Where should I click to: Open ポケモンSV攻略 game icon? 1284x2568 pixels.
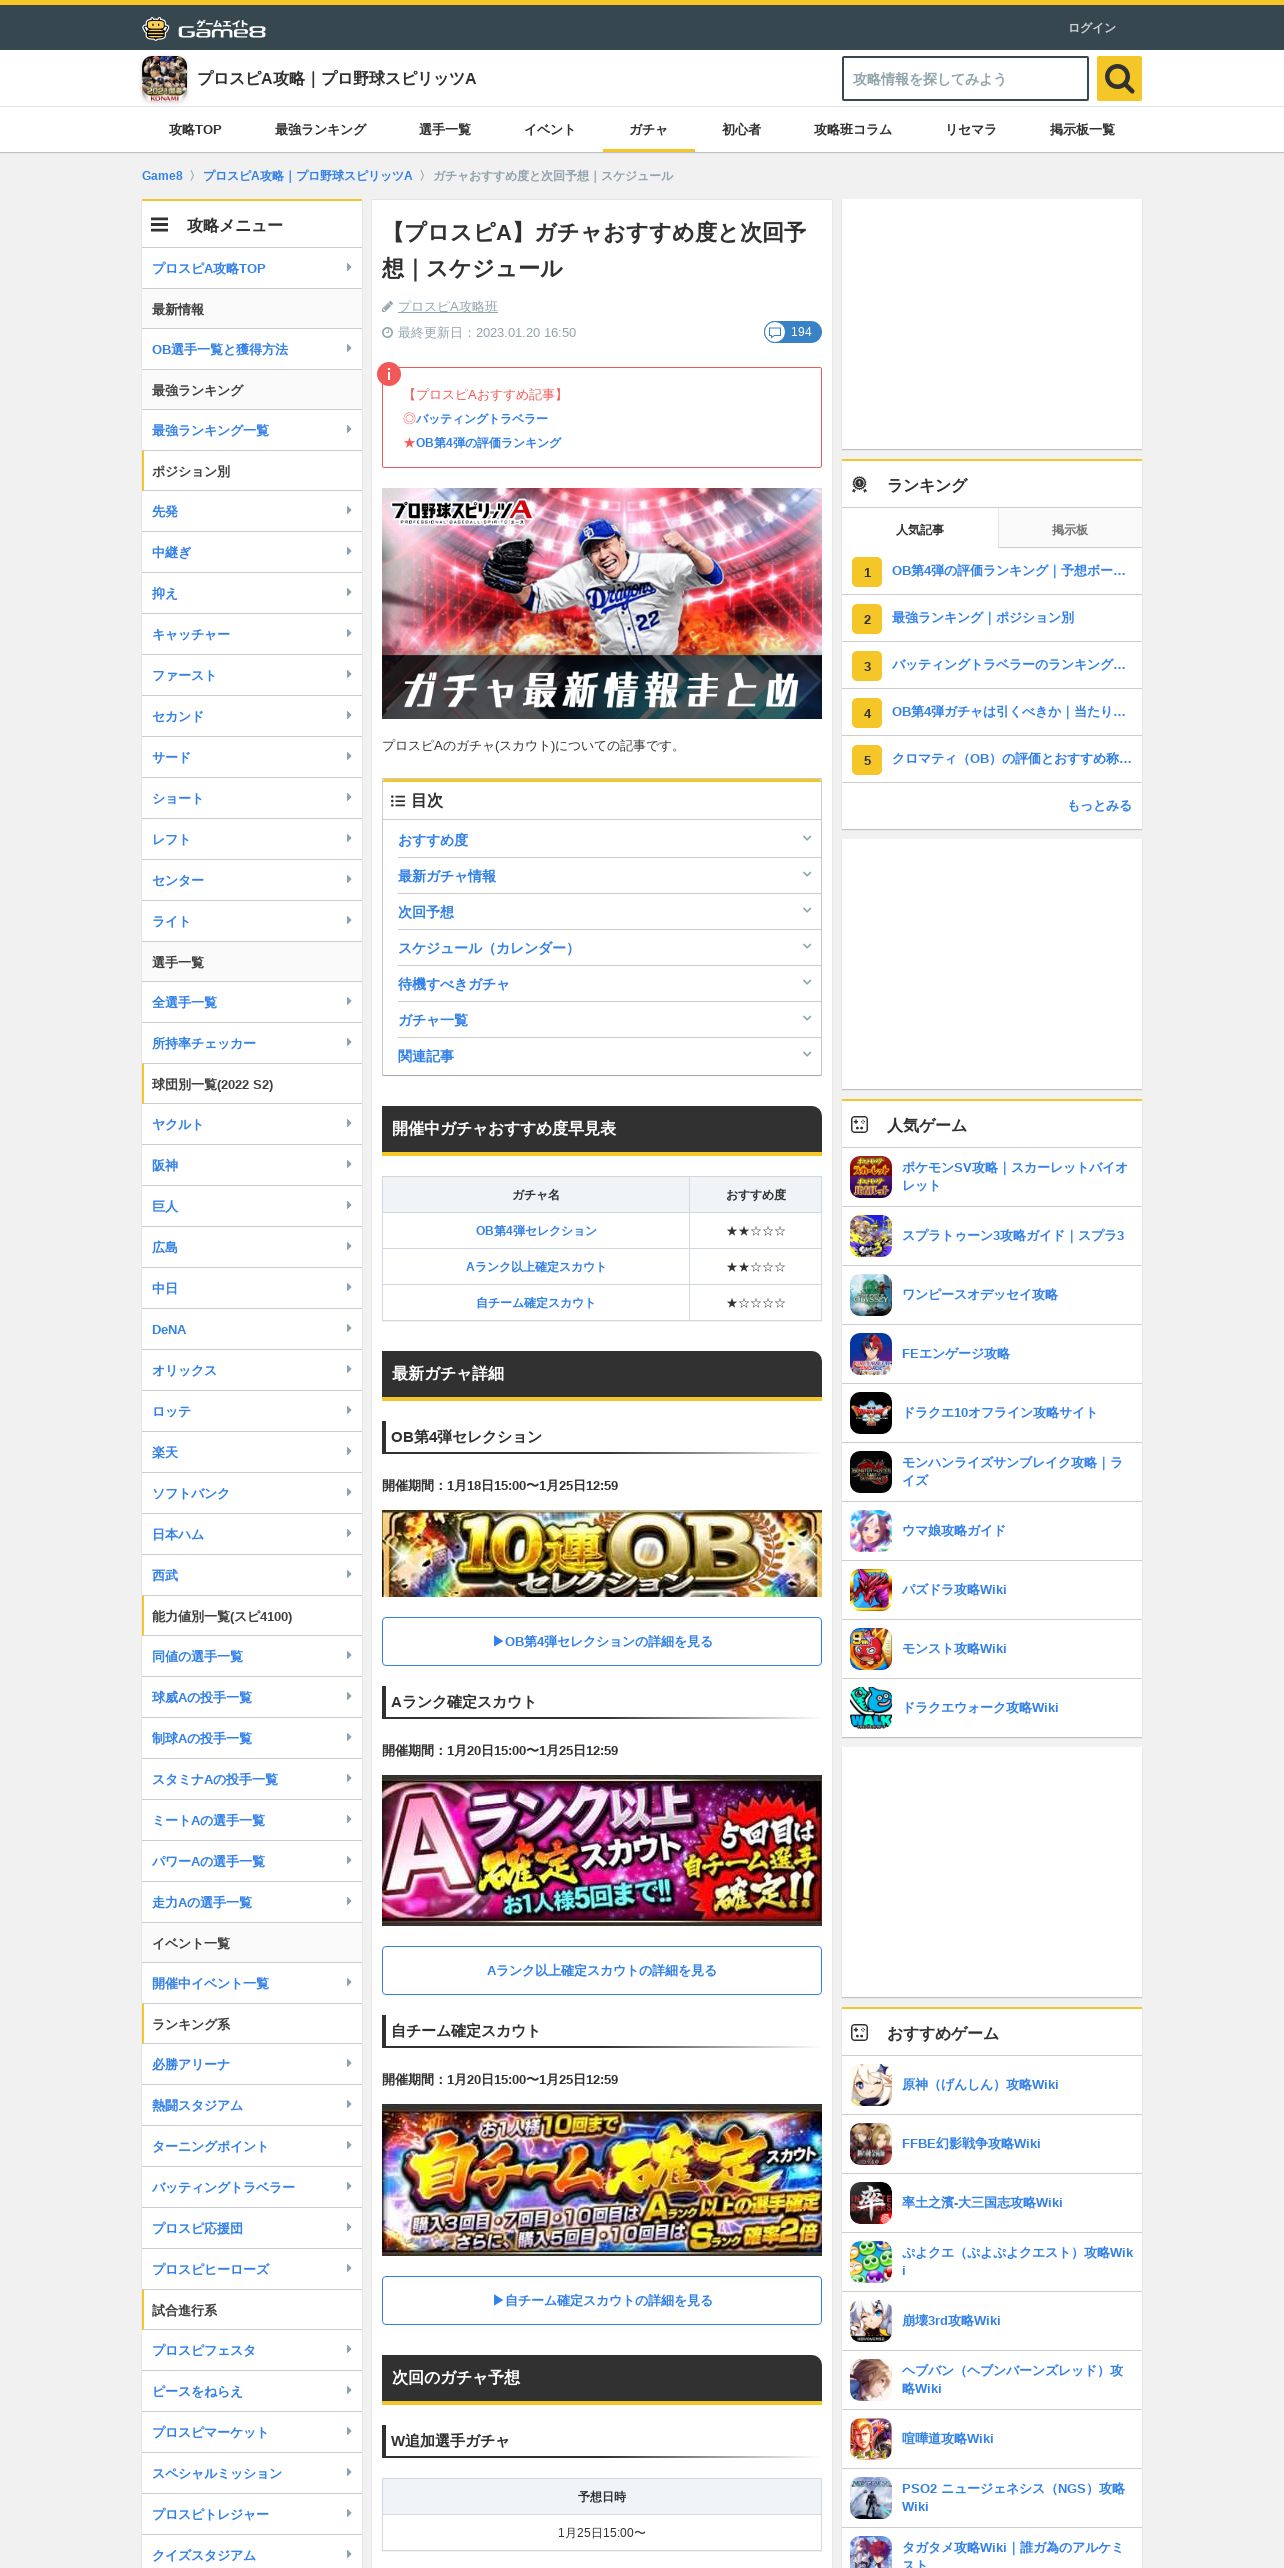click(870, 1176)
